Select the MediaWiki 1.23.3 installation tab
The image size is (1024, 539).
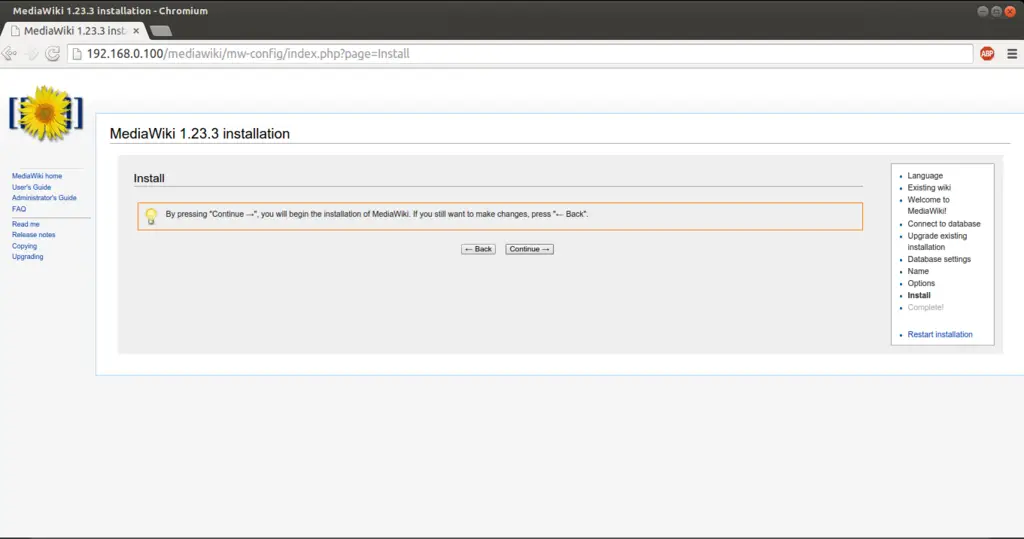point(73,31)
